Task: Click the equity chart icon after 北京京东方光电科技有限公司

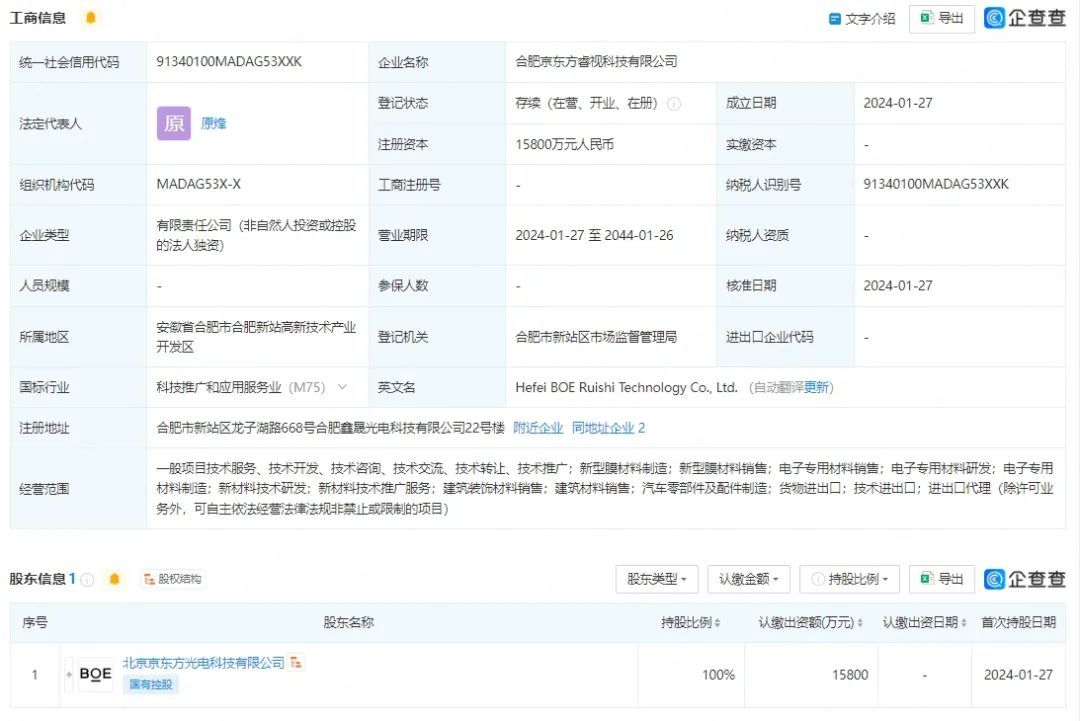Action: coord(296,662)
